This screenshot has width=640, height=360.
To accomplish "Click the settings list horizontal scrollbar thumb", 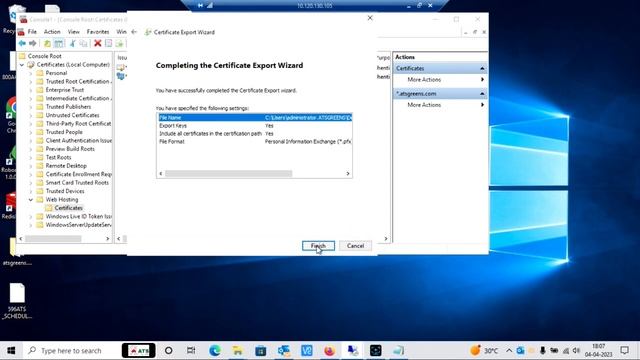I will pyautogui.click(x=229, y=173).
